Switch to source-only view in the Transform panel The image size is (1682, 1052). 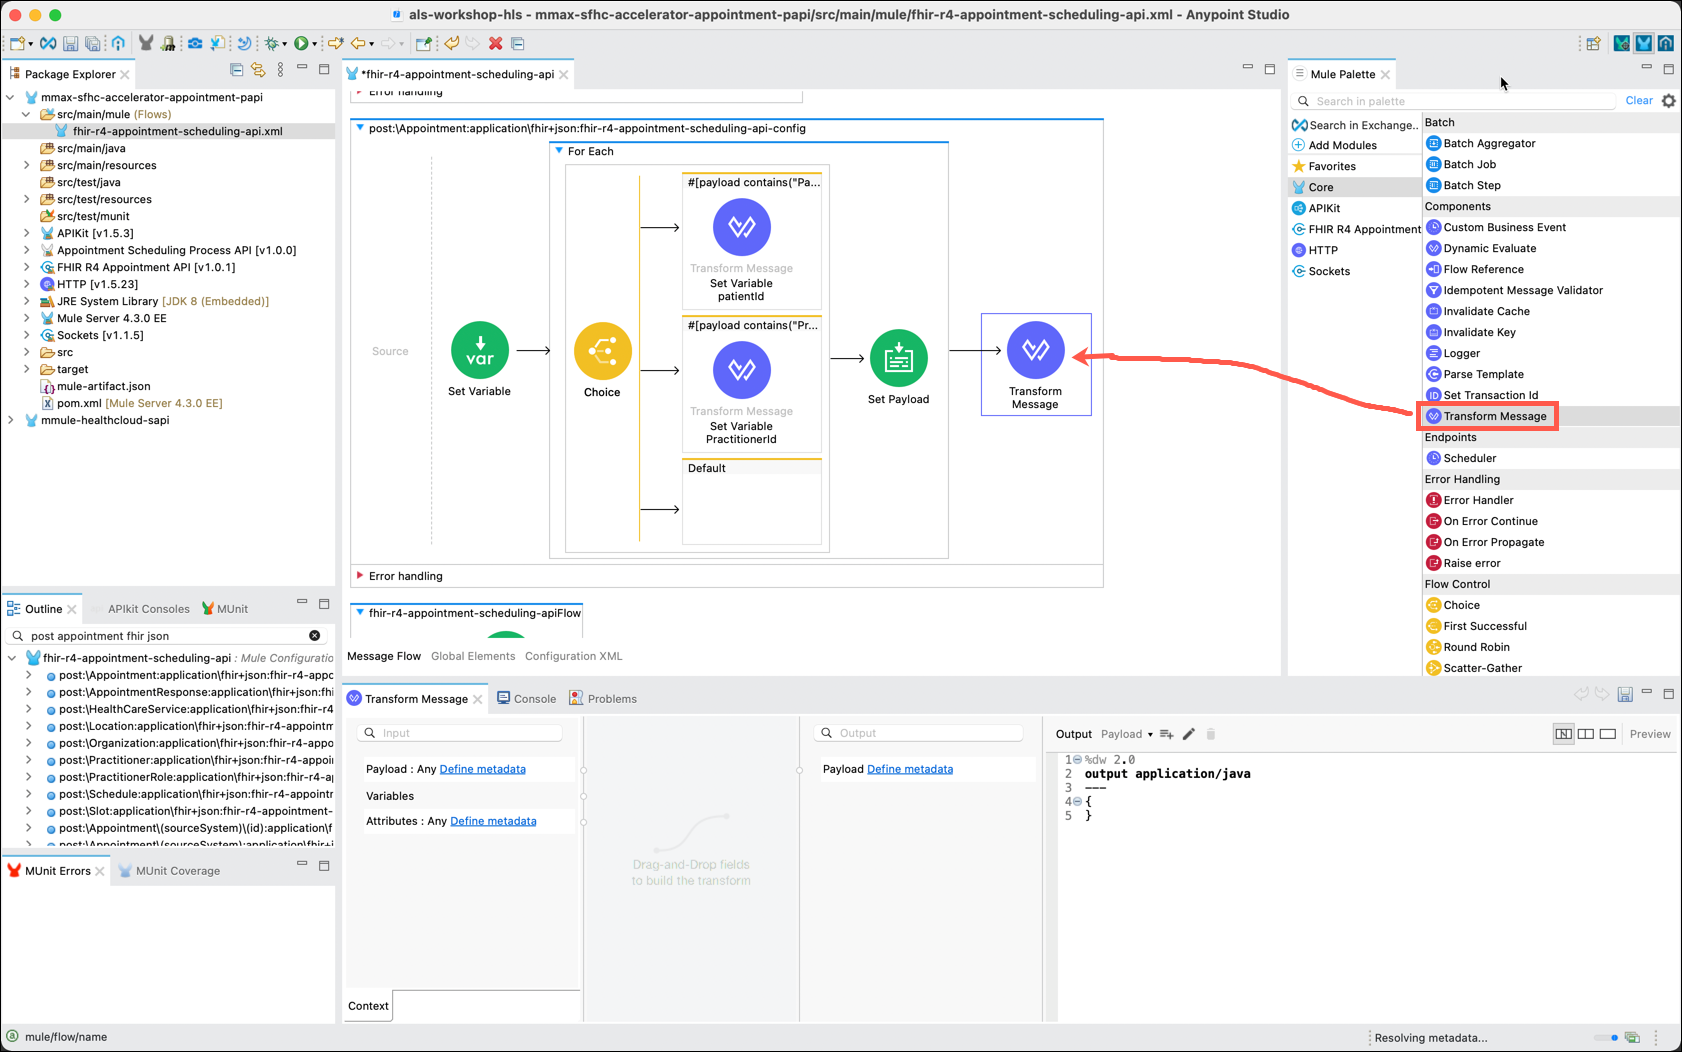pyautogui.click(x=1608, y=734)
